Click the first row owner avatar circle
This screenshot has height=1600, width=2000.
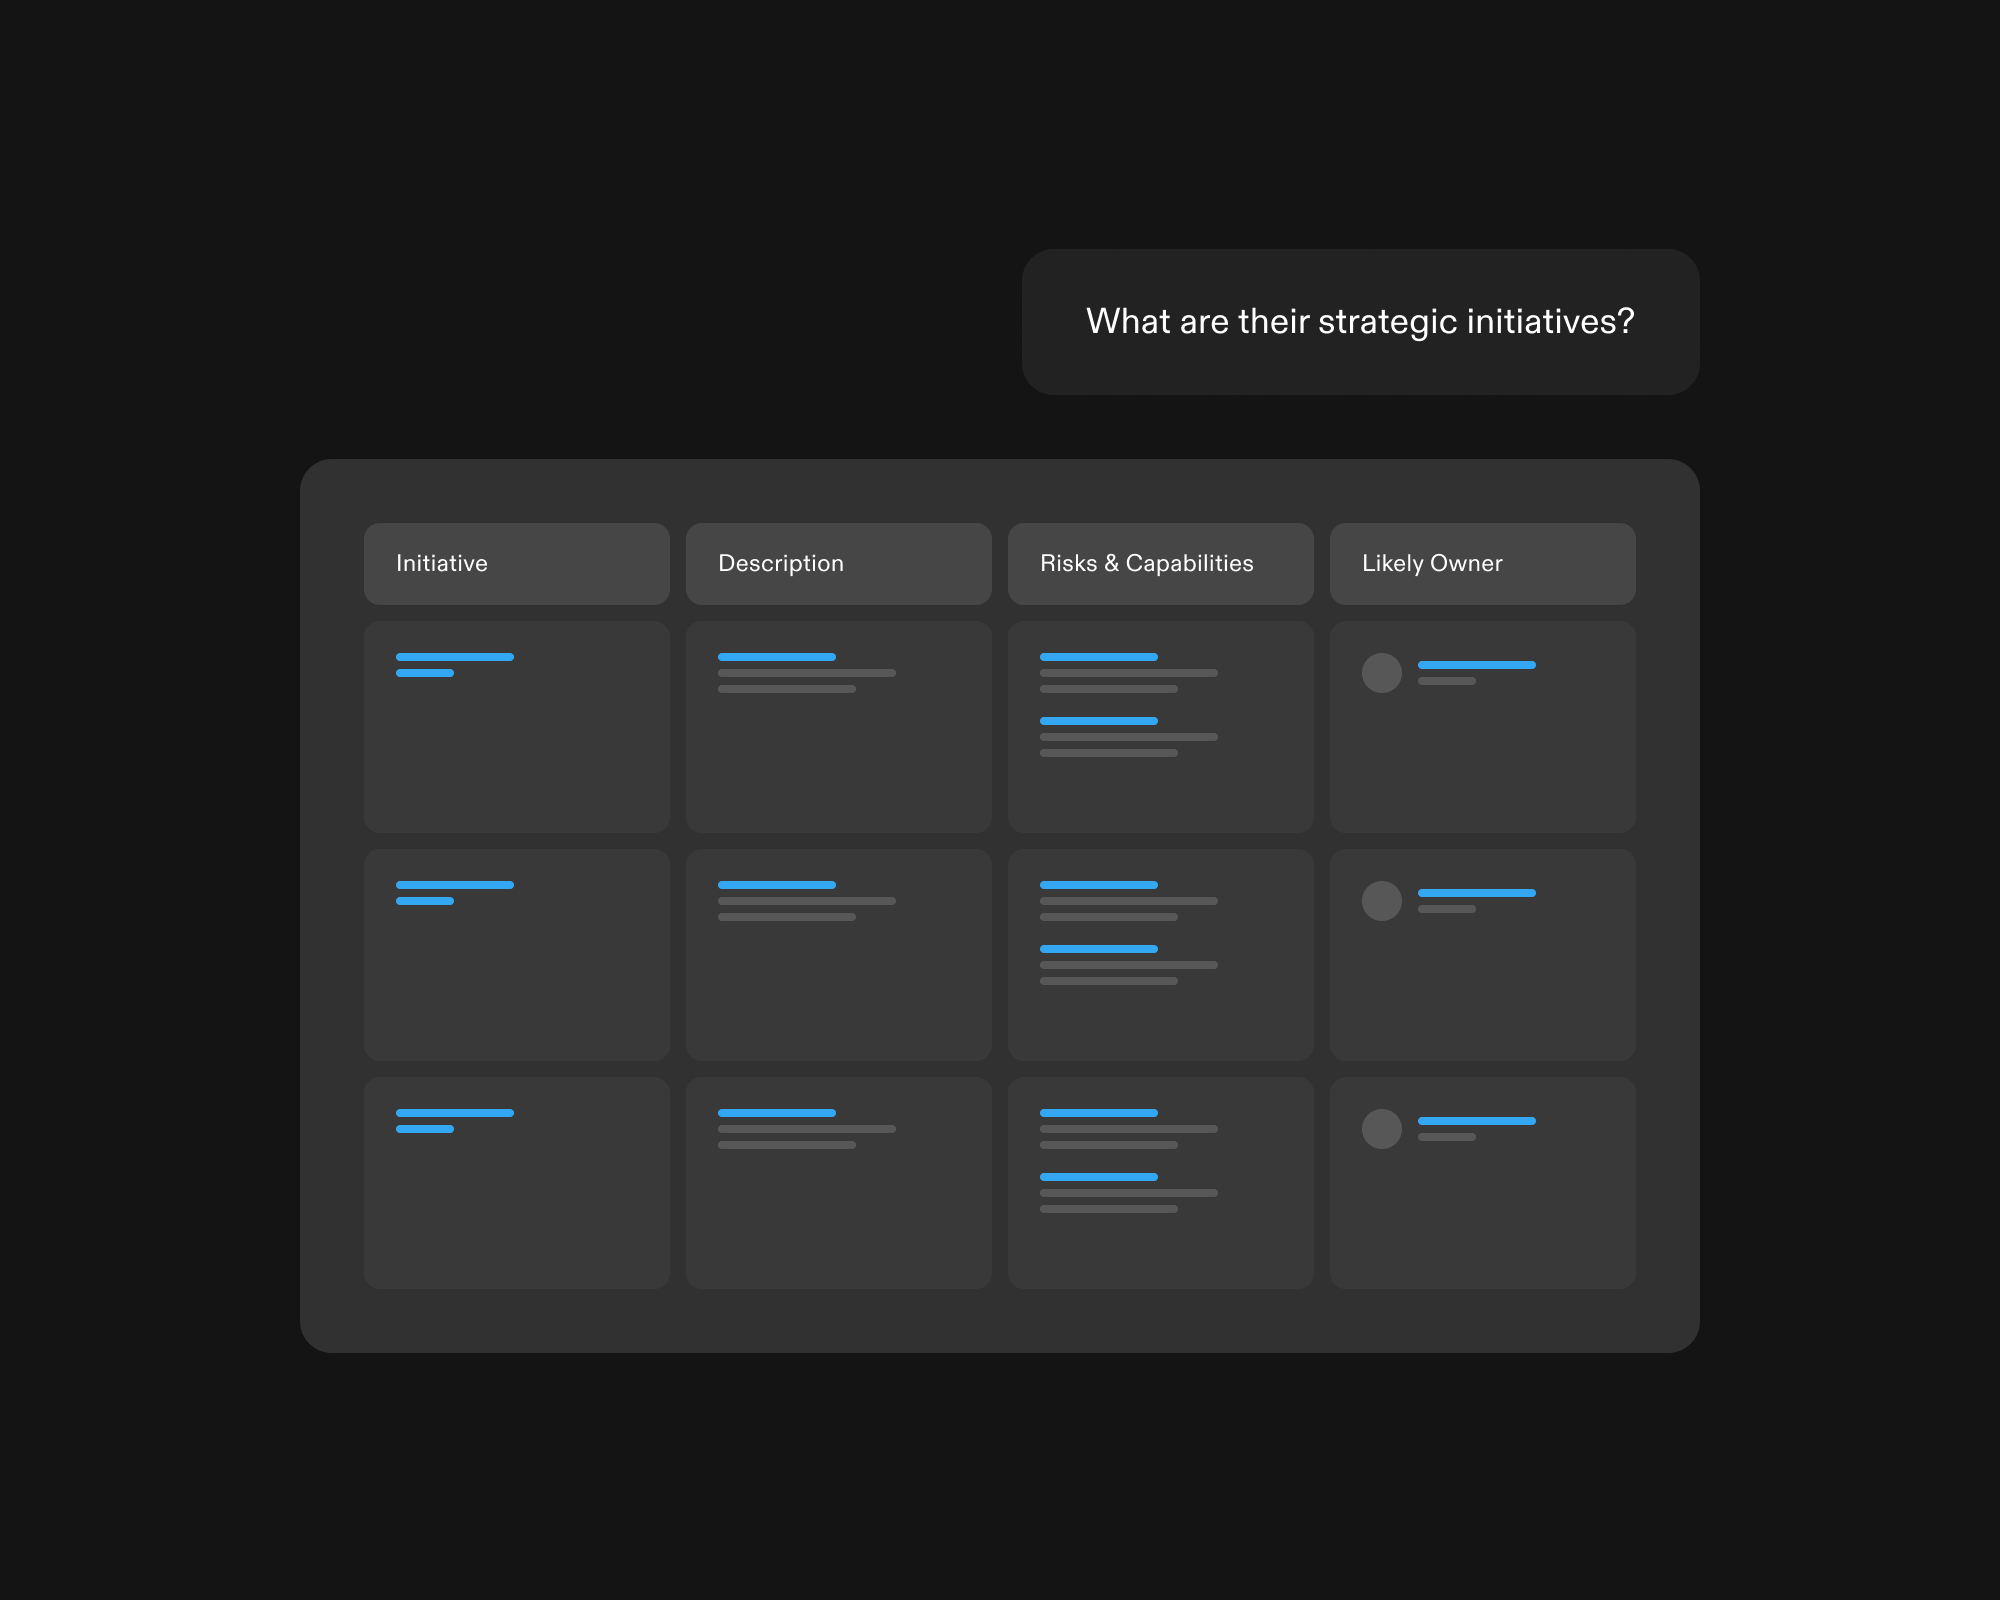tap(1381, 673)
